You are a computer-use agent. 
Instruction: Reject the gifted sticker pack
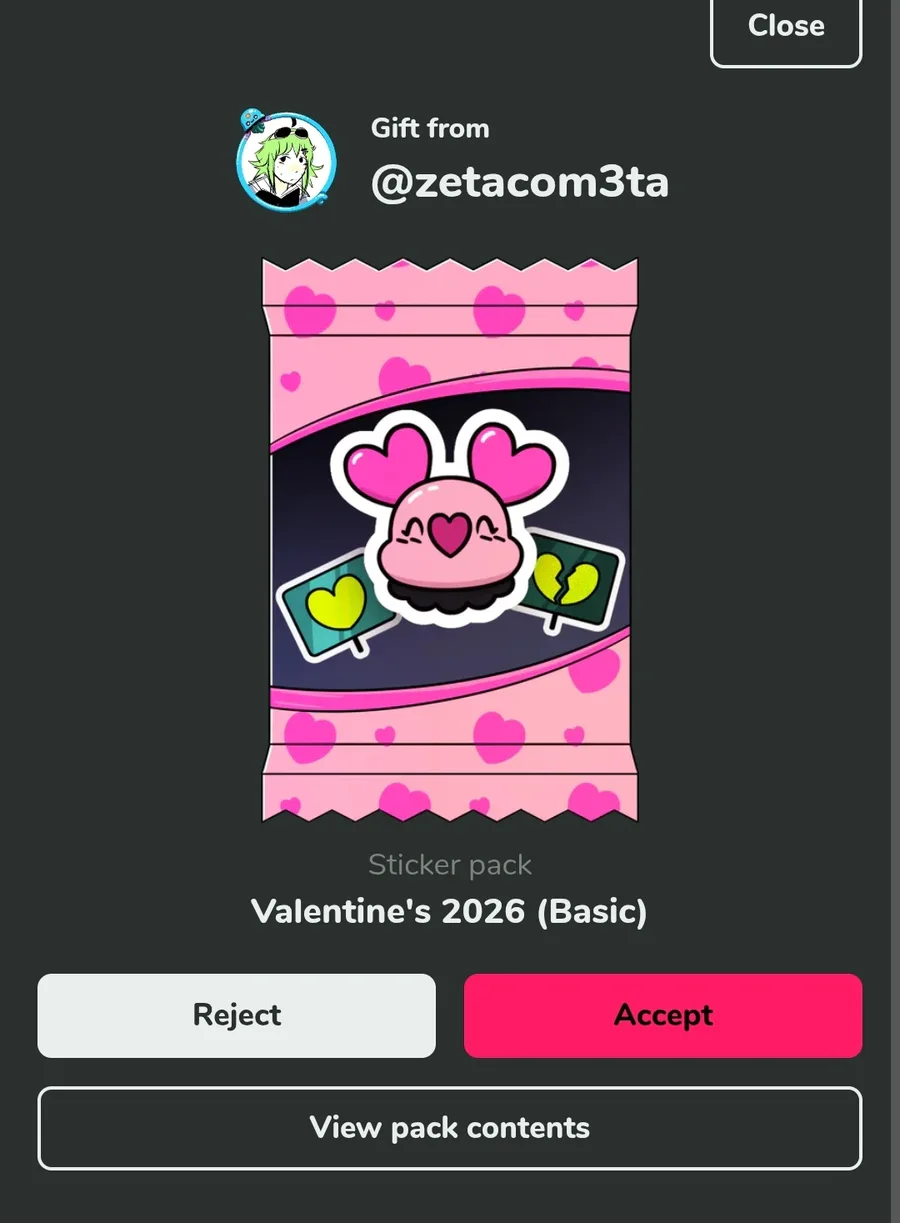tap(237, 1016)
